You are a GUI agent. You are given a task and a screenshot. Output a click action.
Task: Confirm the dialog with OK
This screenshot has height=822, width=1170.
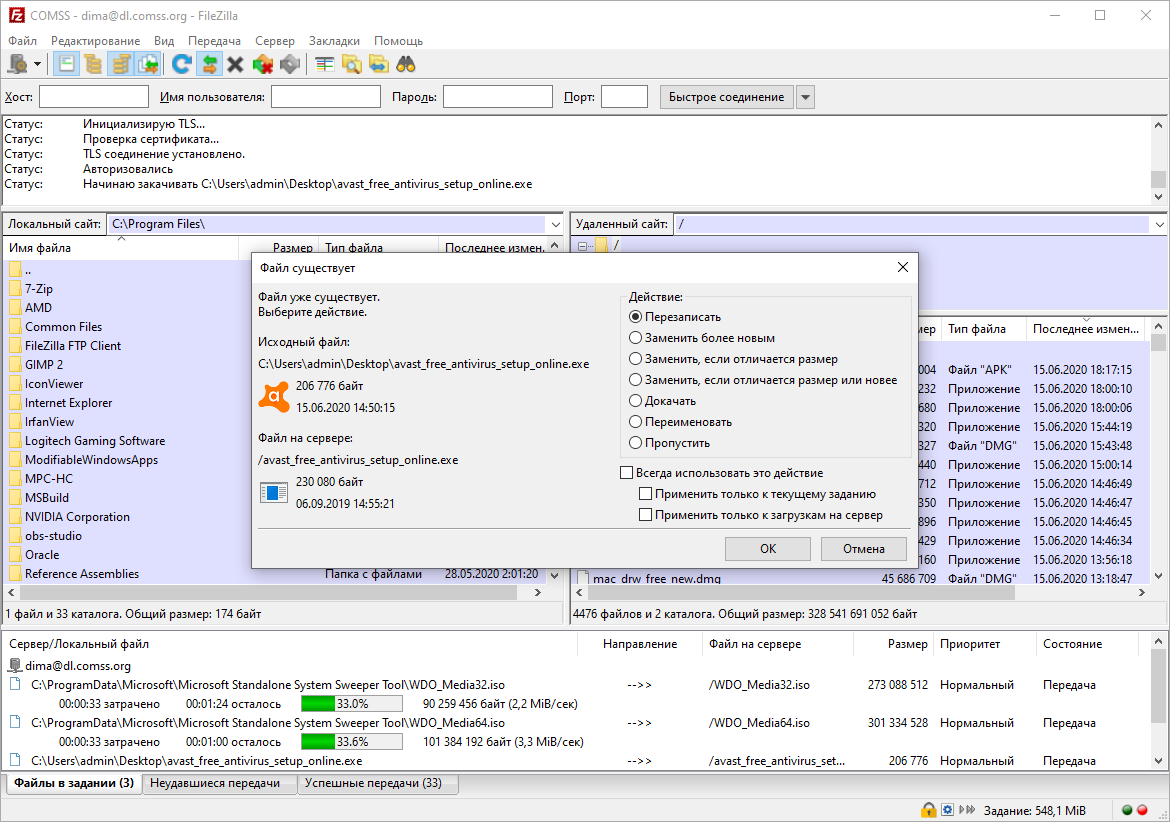[768, 549]
